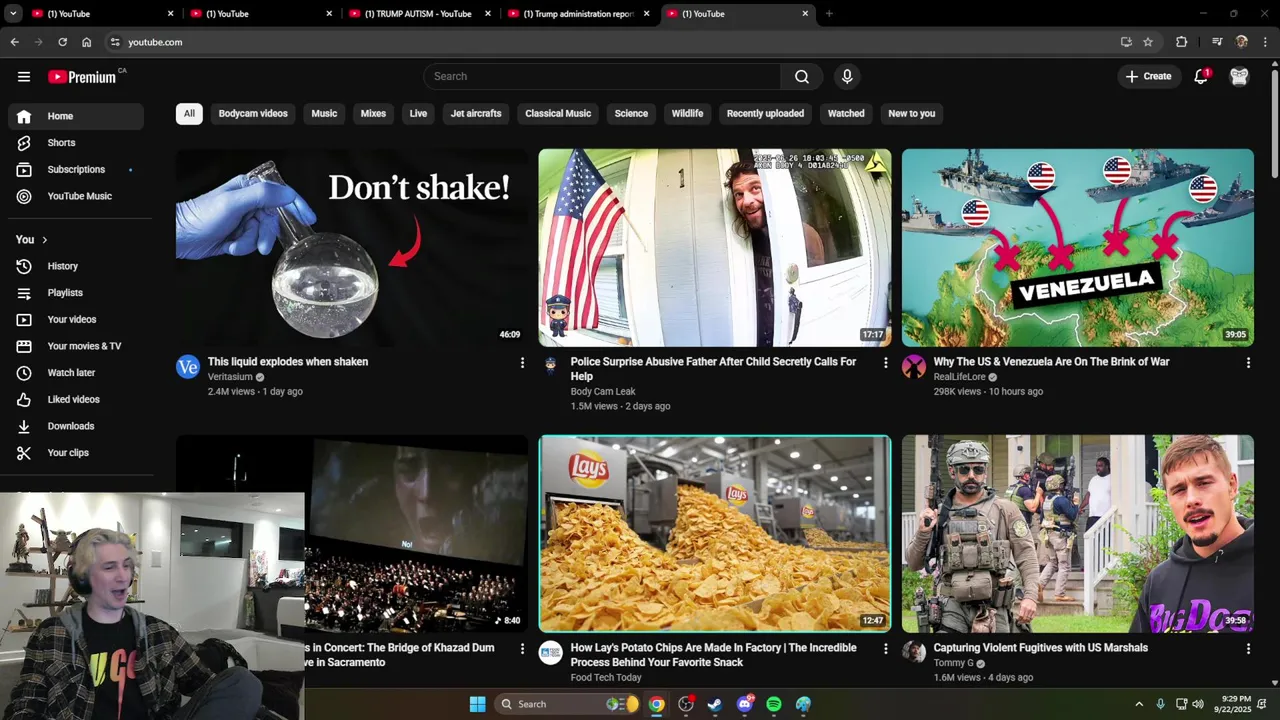Open YouTube Music from the sidebar

(x=76, y=196)
